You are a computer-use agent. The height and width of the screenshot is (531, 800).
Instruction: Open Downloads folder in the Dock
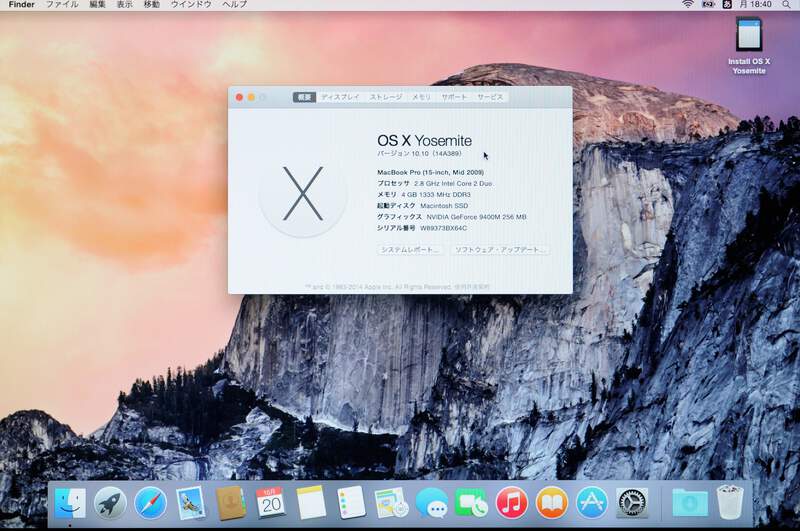(690, 503)
